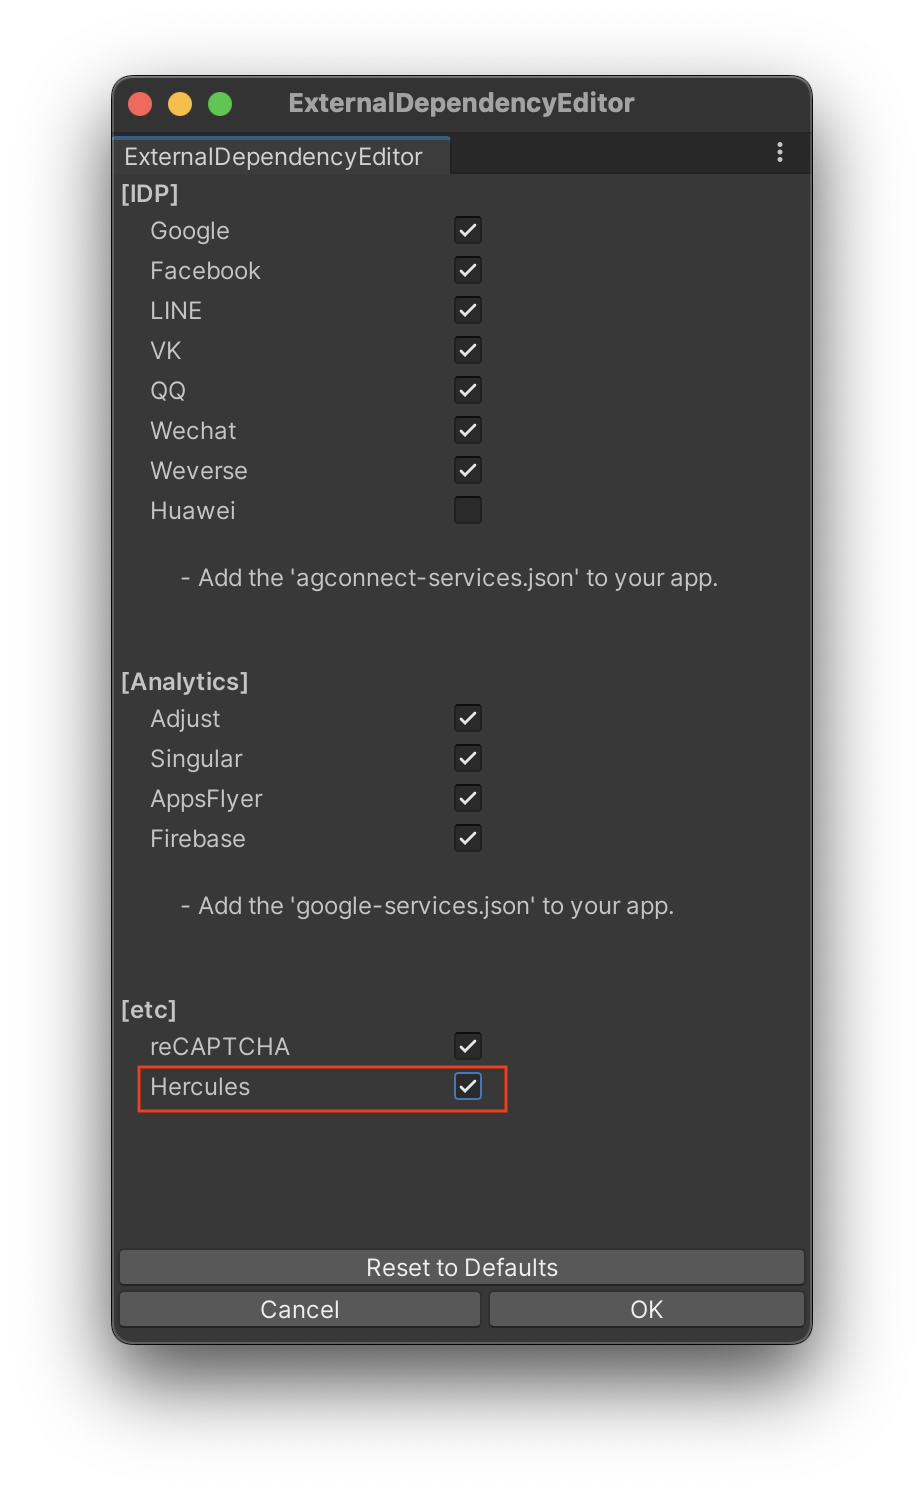The height and width of the screenshot is (1492, 924).
Task: Disable the Wechat checkbox
Action: point(468,430)
